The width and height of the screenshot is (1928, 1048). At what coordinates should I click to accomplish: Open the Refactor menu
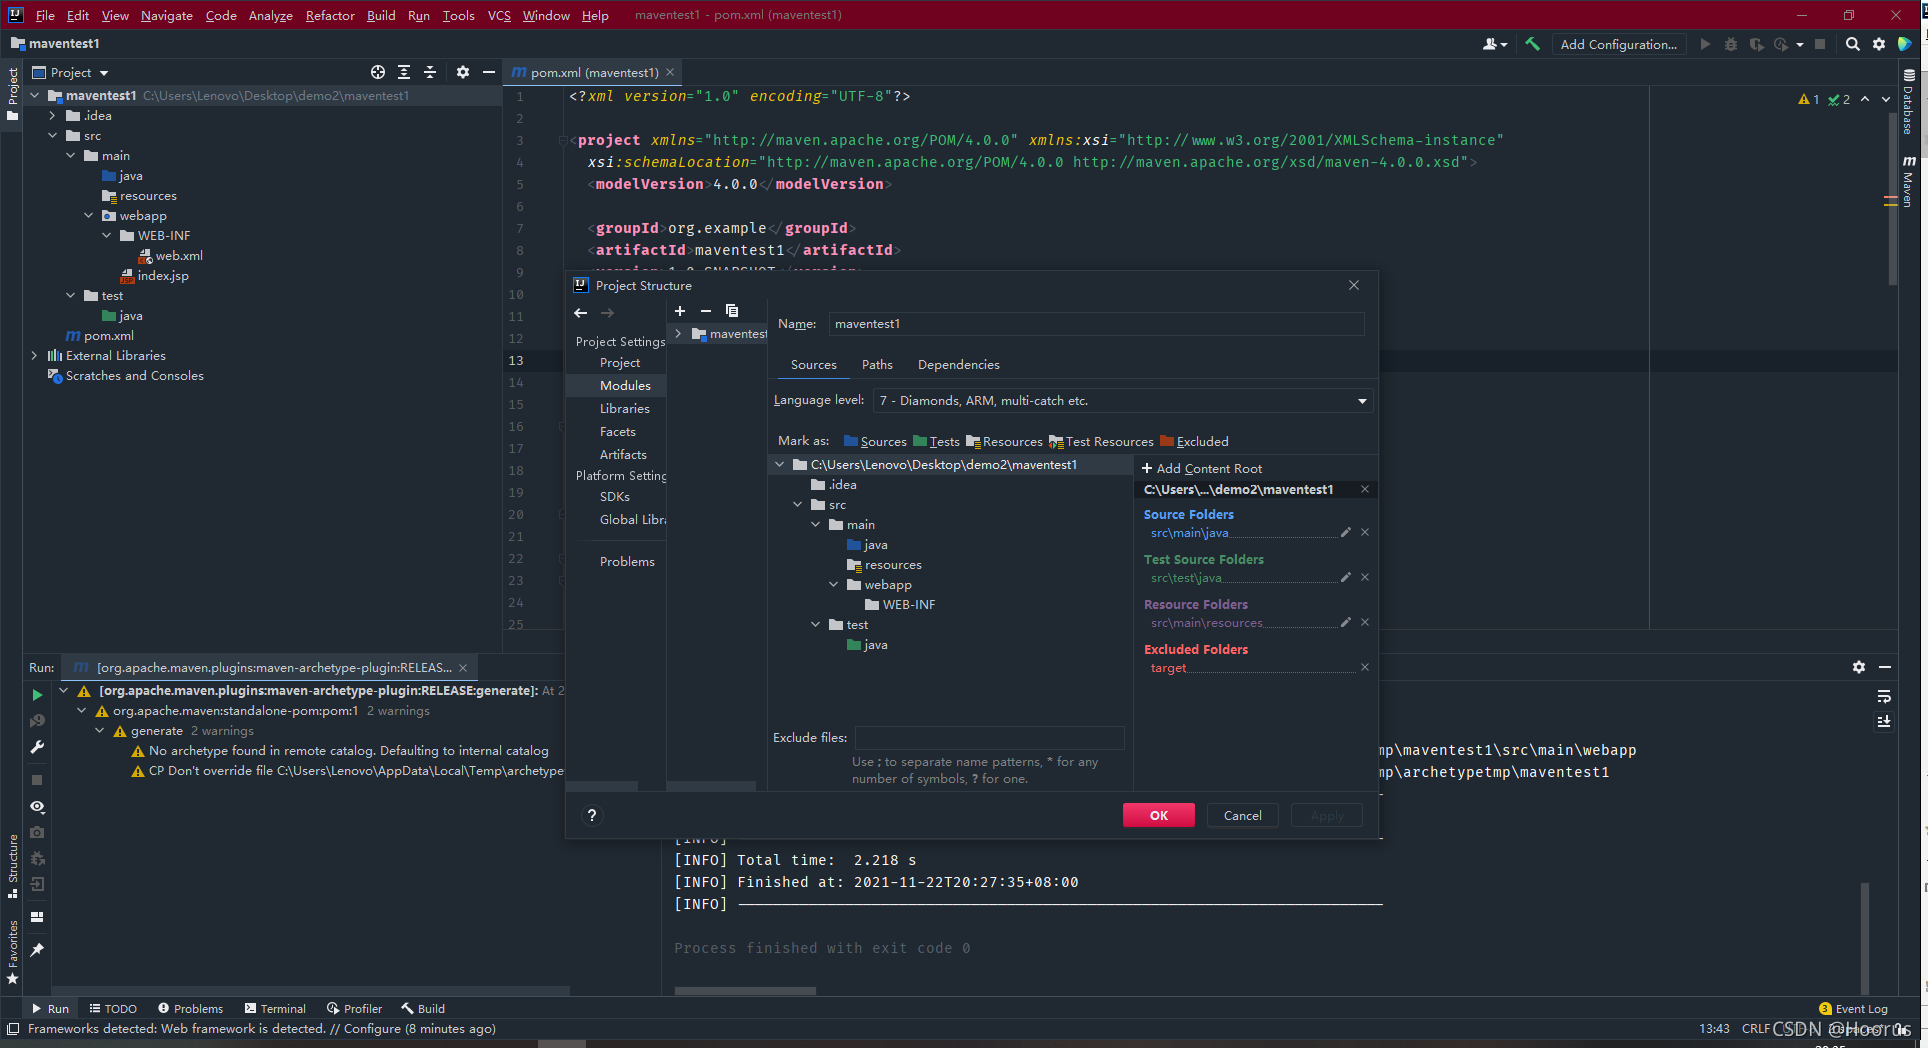(x=330, y=15)
